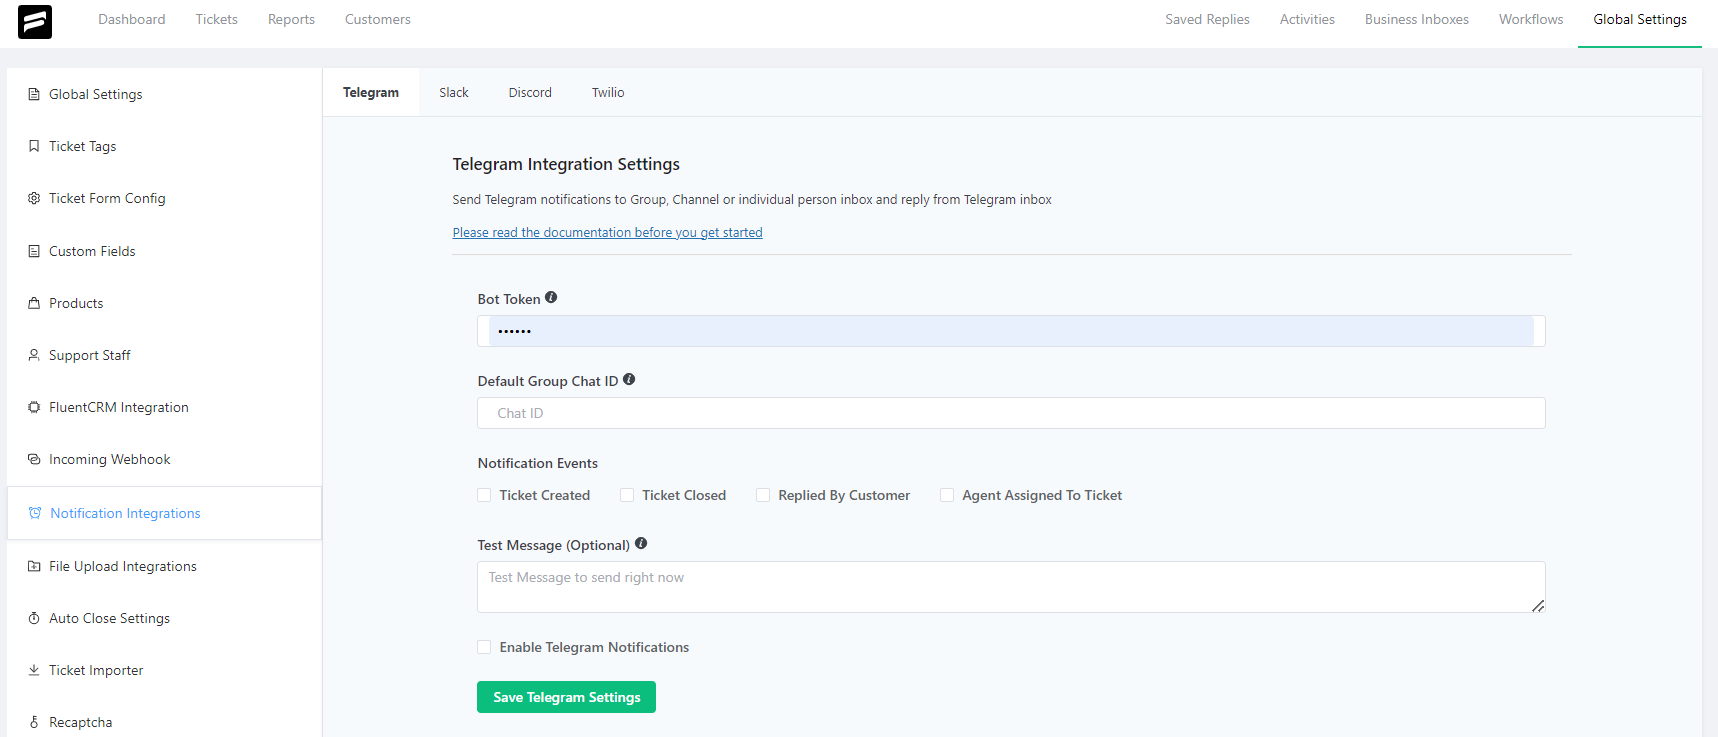
Task: Open the Twilio tab
Action: coord(608,92)
